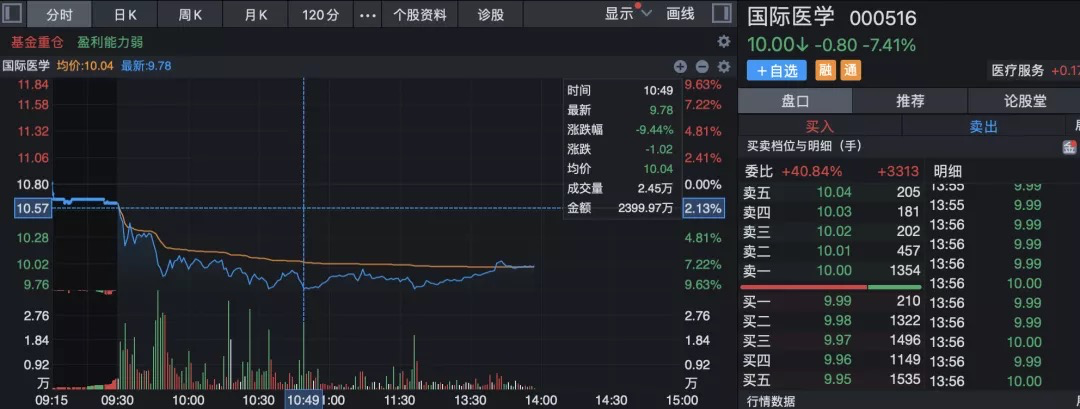Select the 120分 period tab
The height and width of the screenshot is (409, 1080).
[320, 15]
